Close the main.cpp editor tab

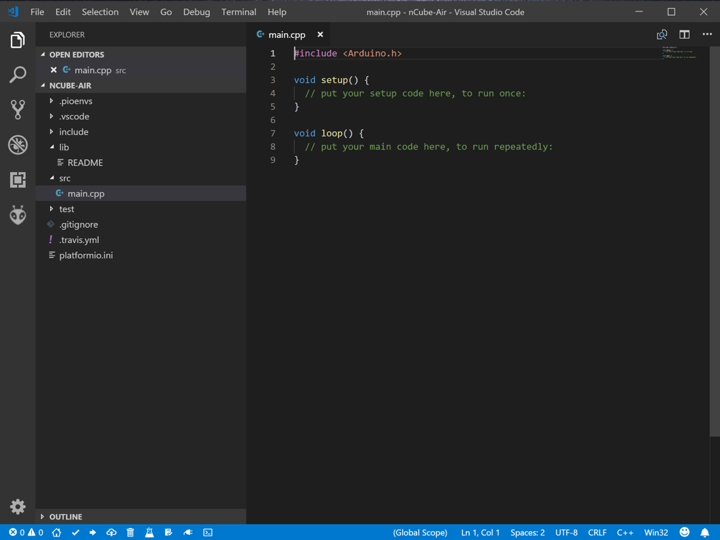coord(320,34)
